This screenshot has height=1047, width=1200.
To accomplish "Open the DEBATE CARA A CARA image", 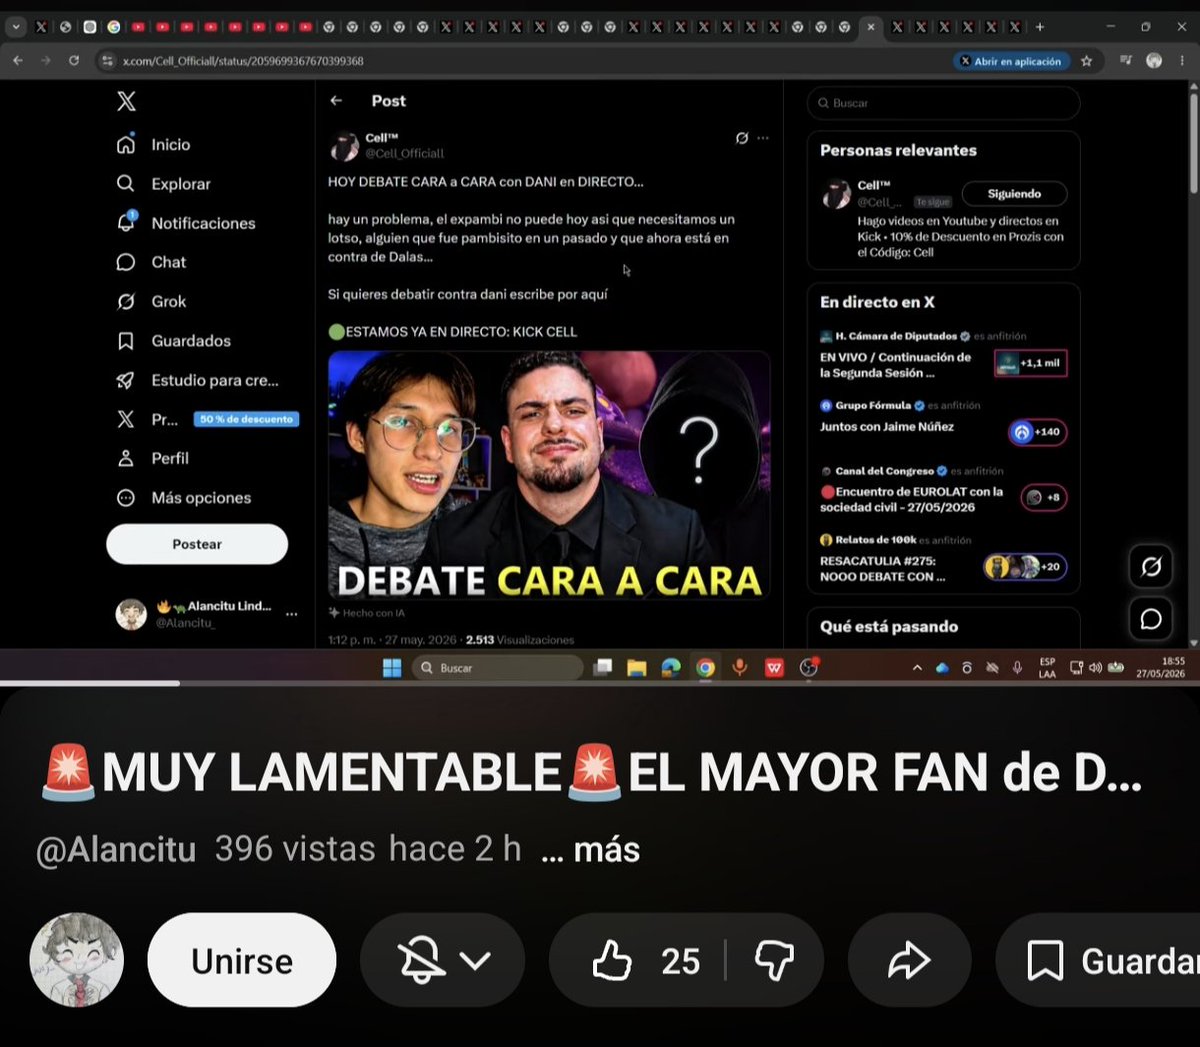I will [549, 475].
